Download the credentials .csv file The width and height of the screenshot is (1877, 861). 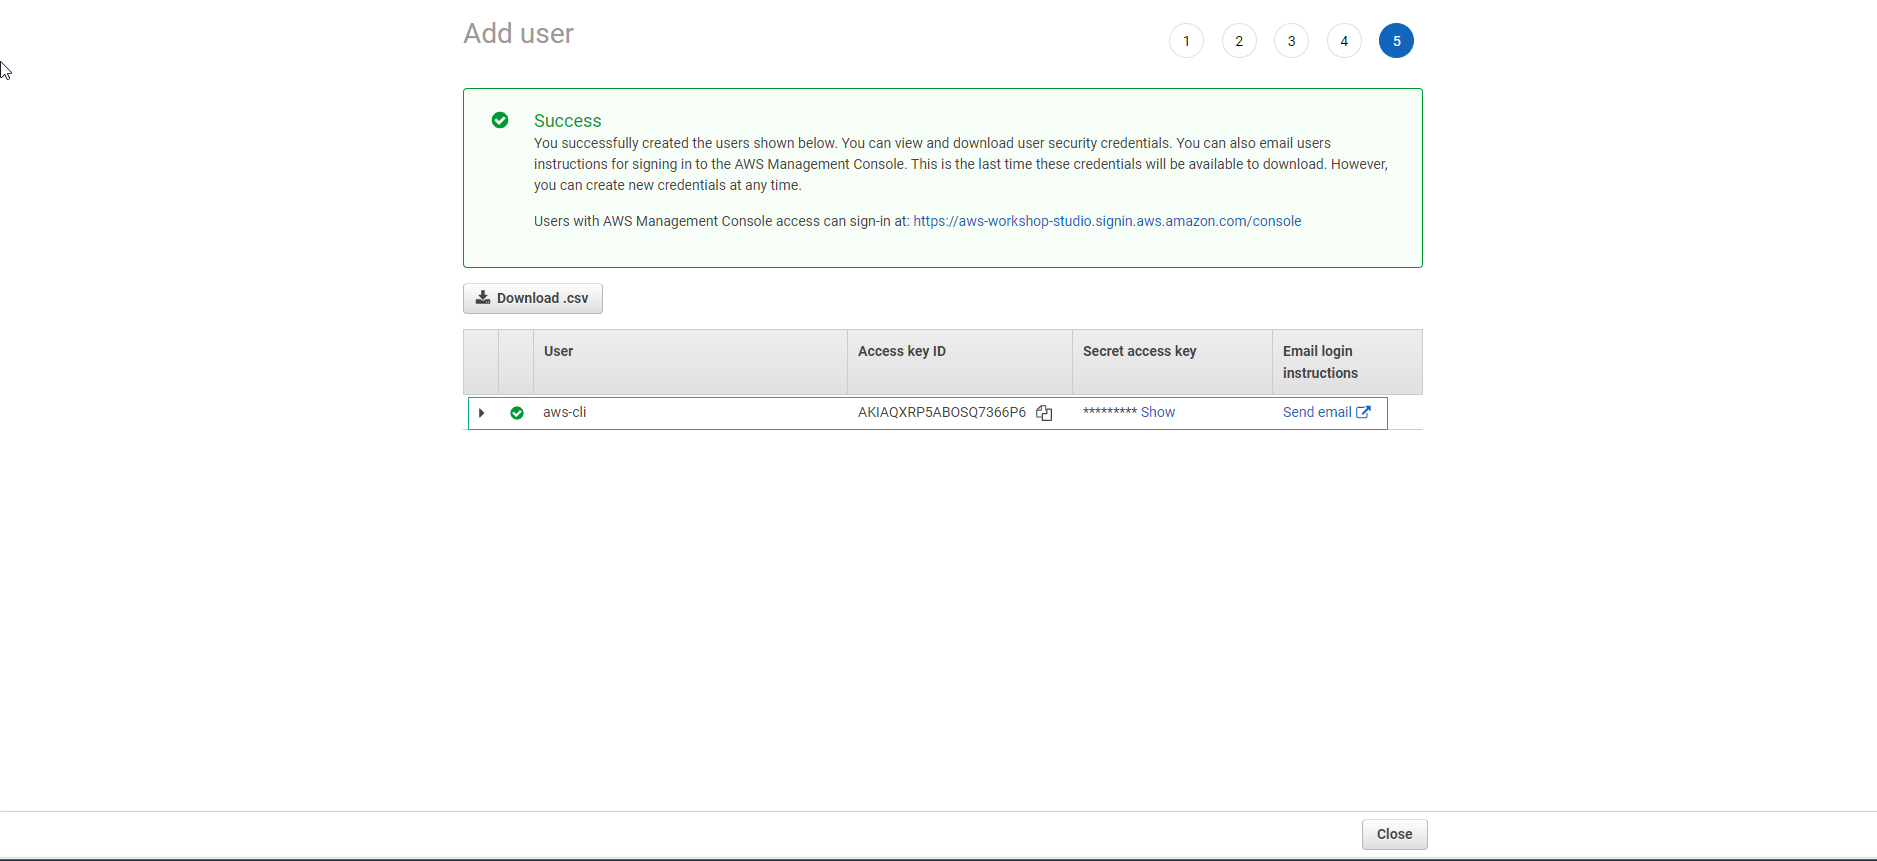[x=533, y=298]
